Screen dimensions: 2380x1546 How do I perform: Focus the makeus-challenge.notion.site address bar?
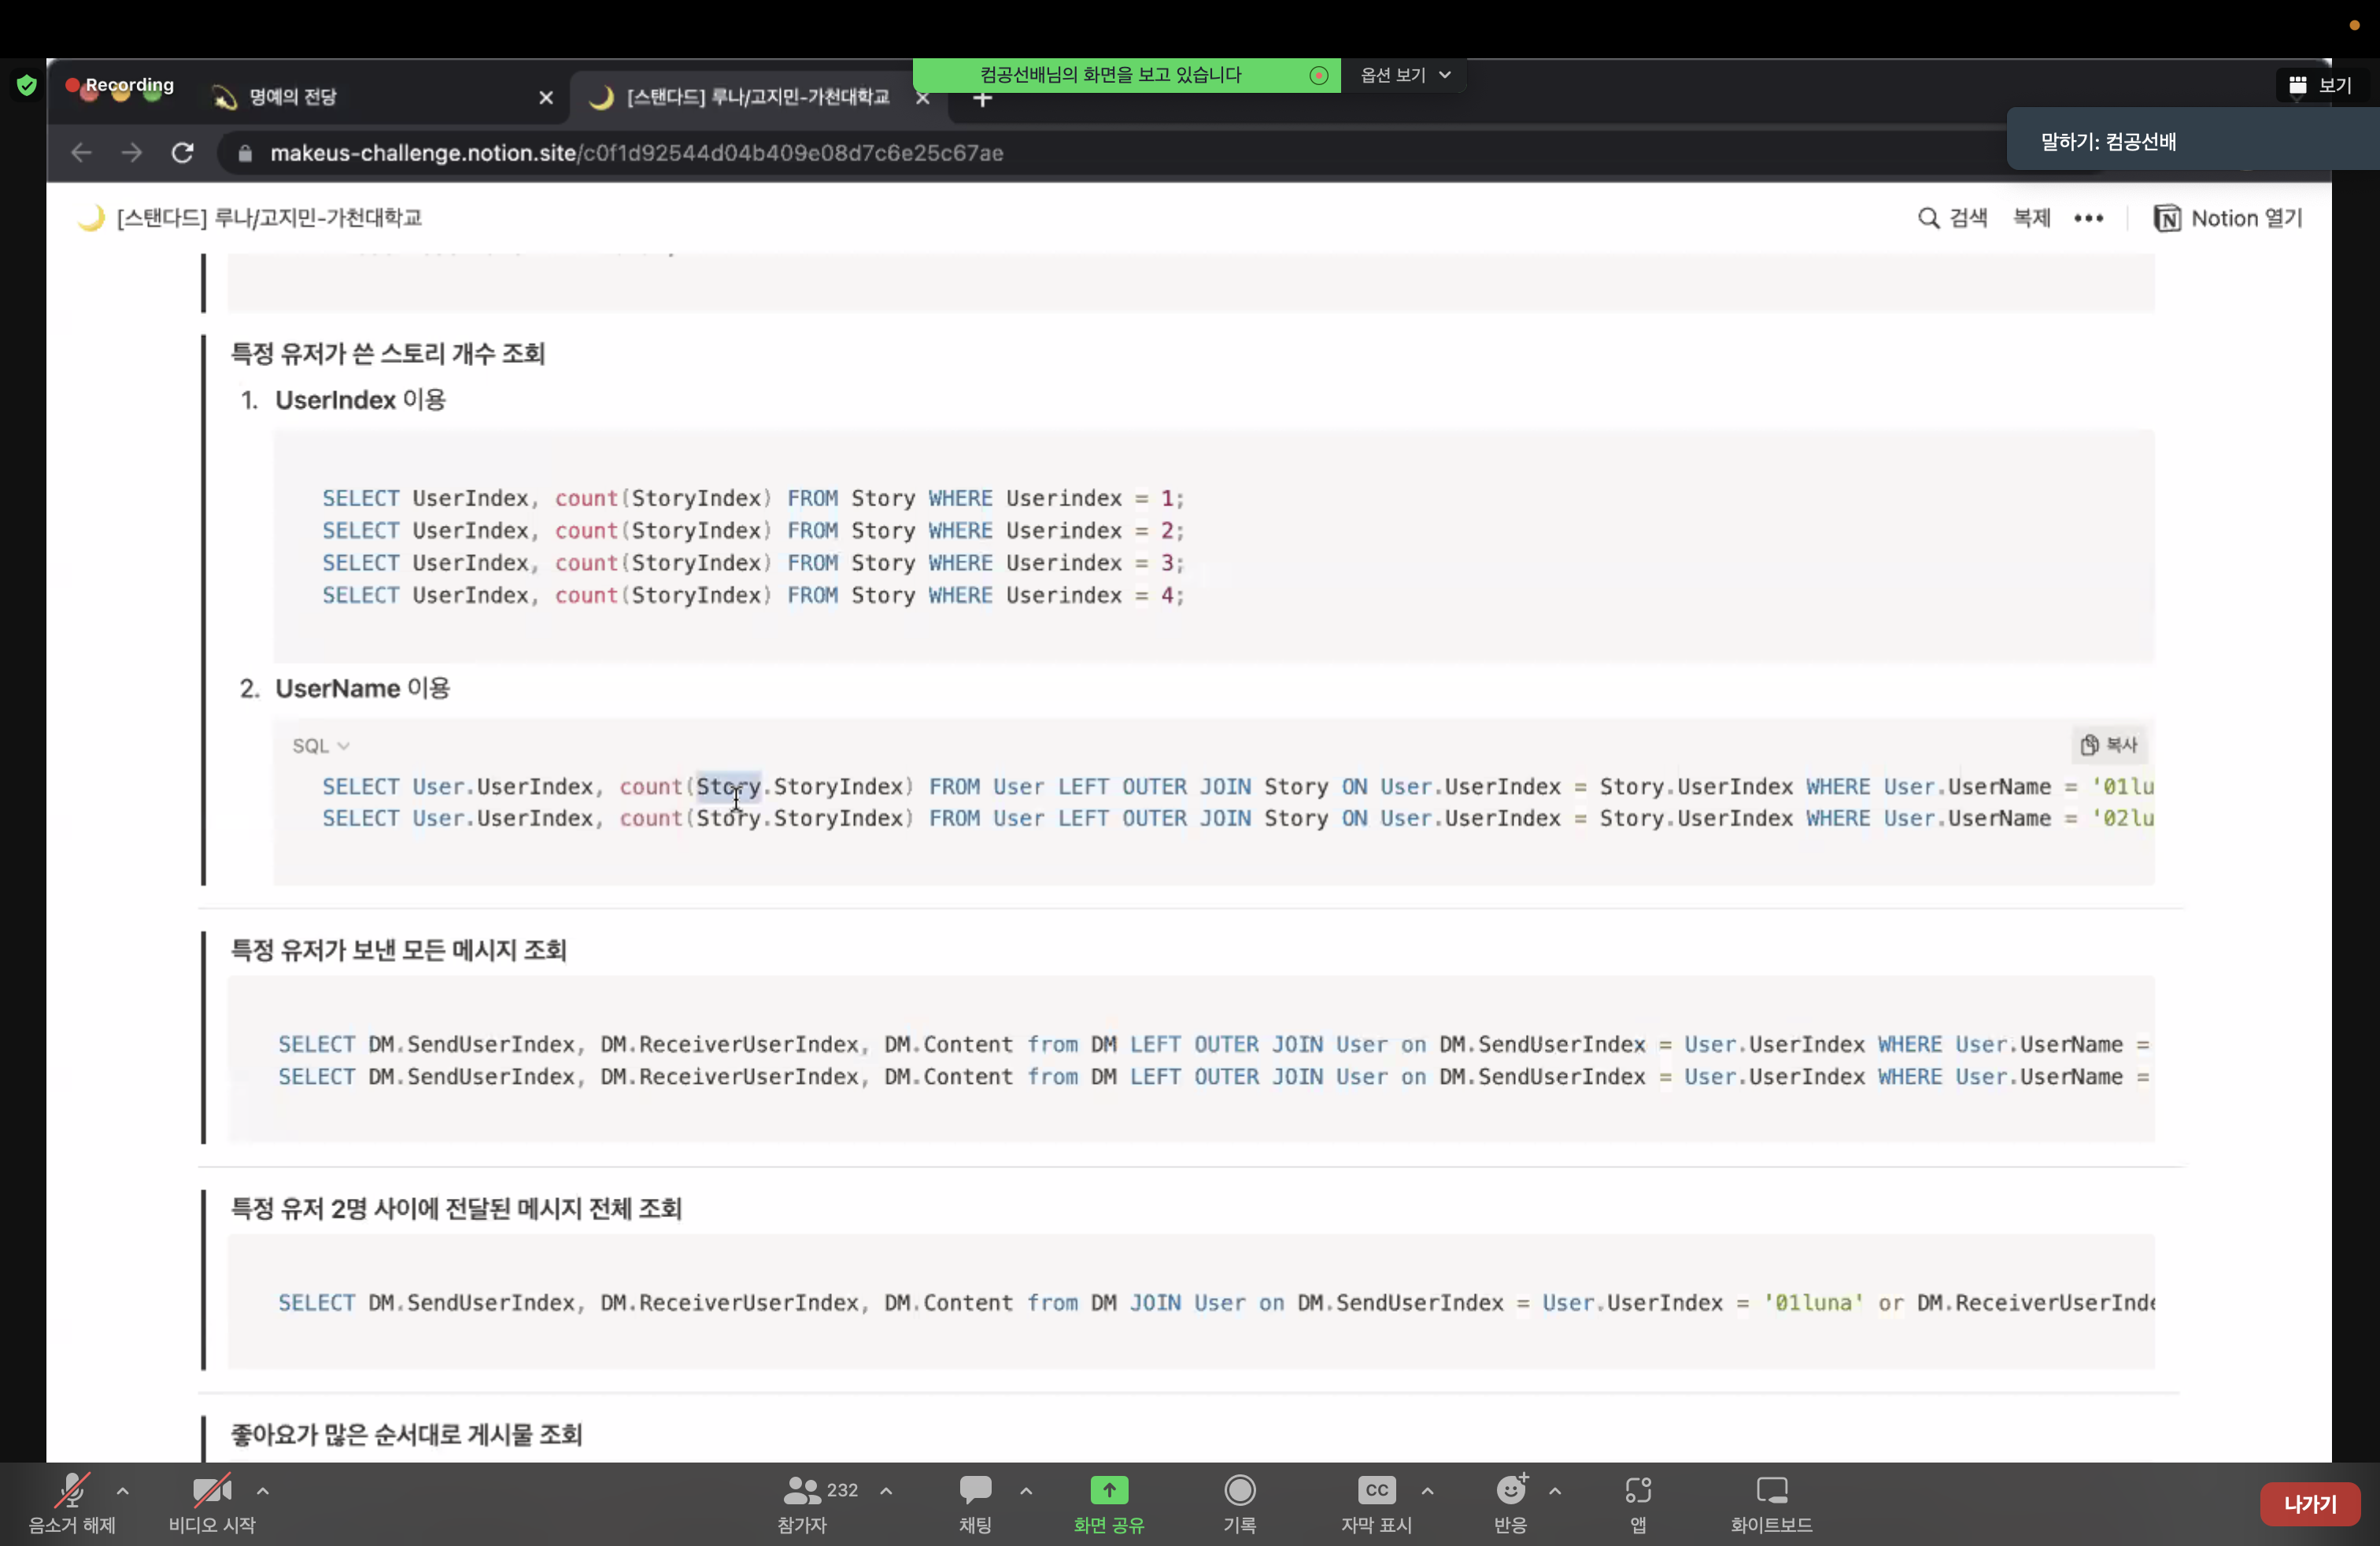point(636,152)
